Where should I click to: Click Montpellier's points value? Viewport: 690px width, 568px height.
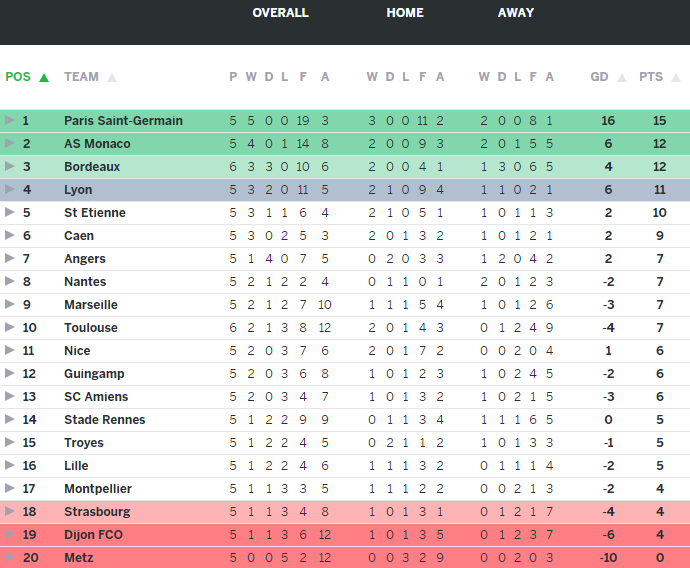point(660,488)
